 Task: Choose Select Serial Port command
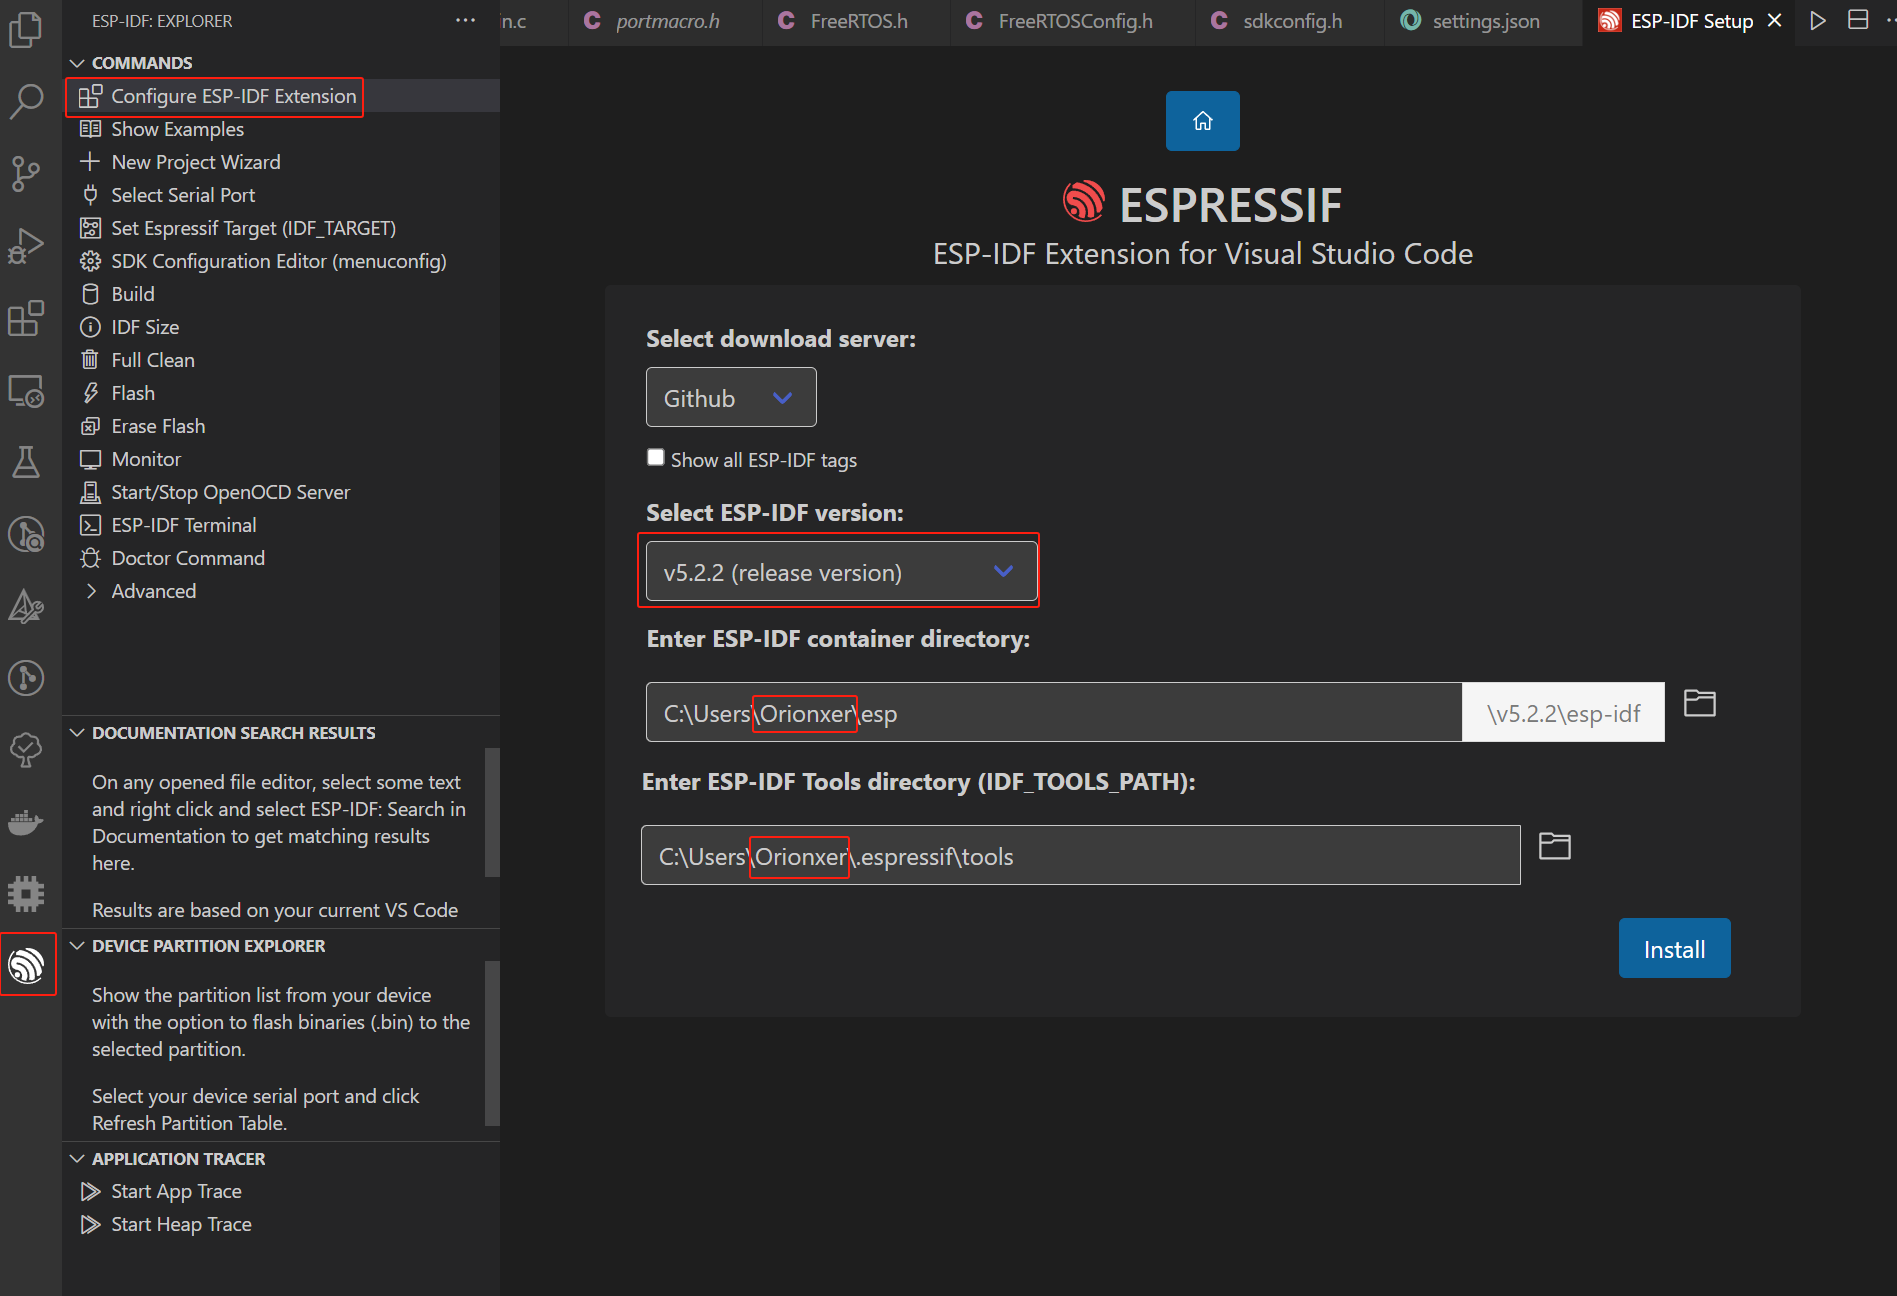pyautogui.click(x=281, y=195)
